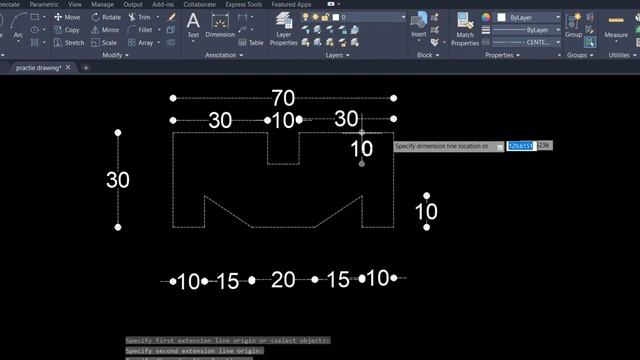Activate the Rotate command

[x=106, y=17]
